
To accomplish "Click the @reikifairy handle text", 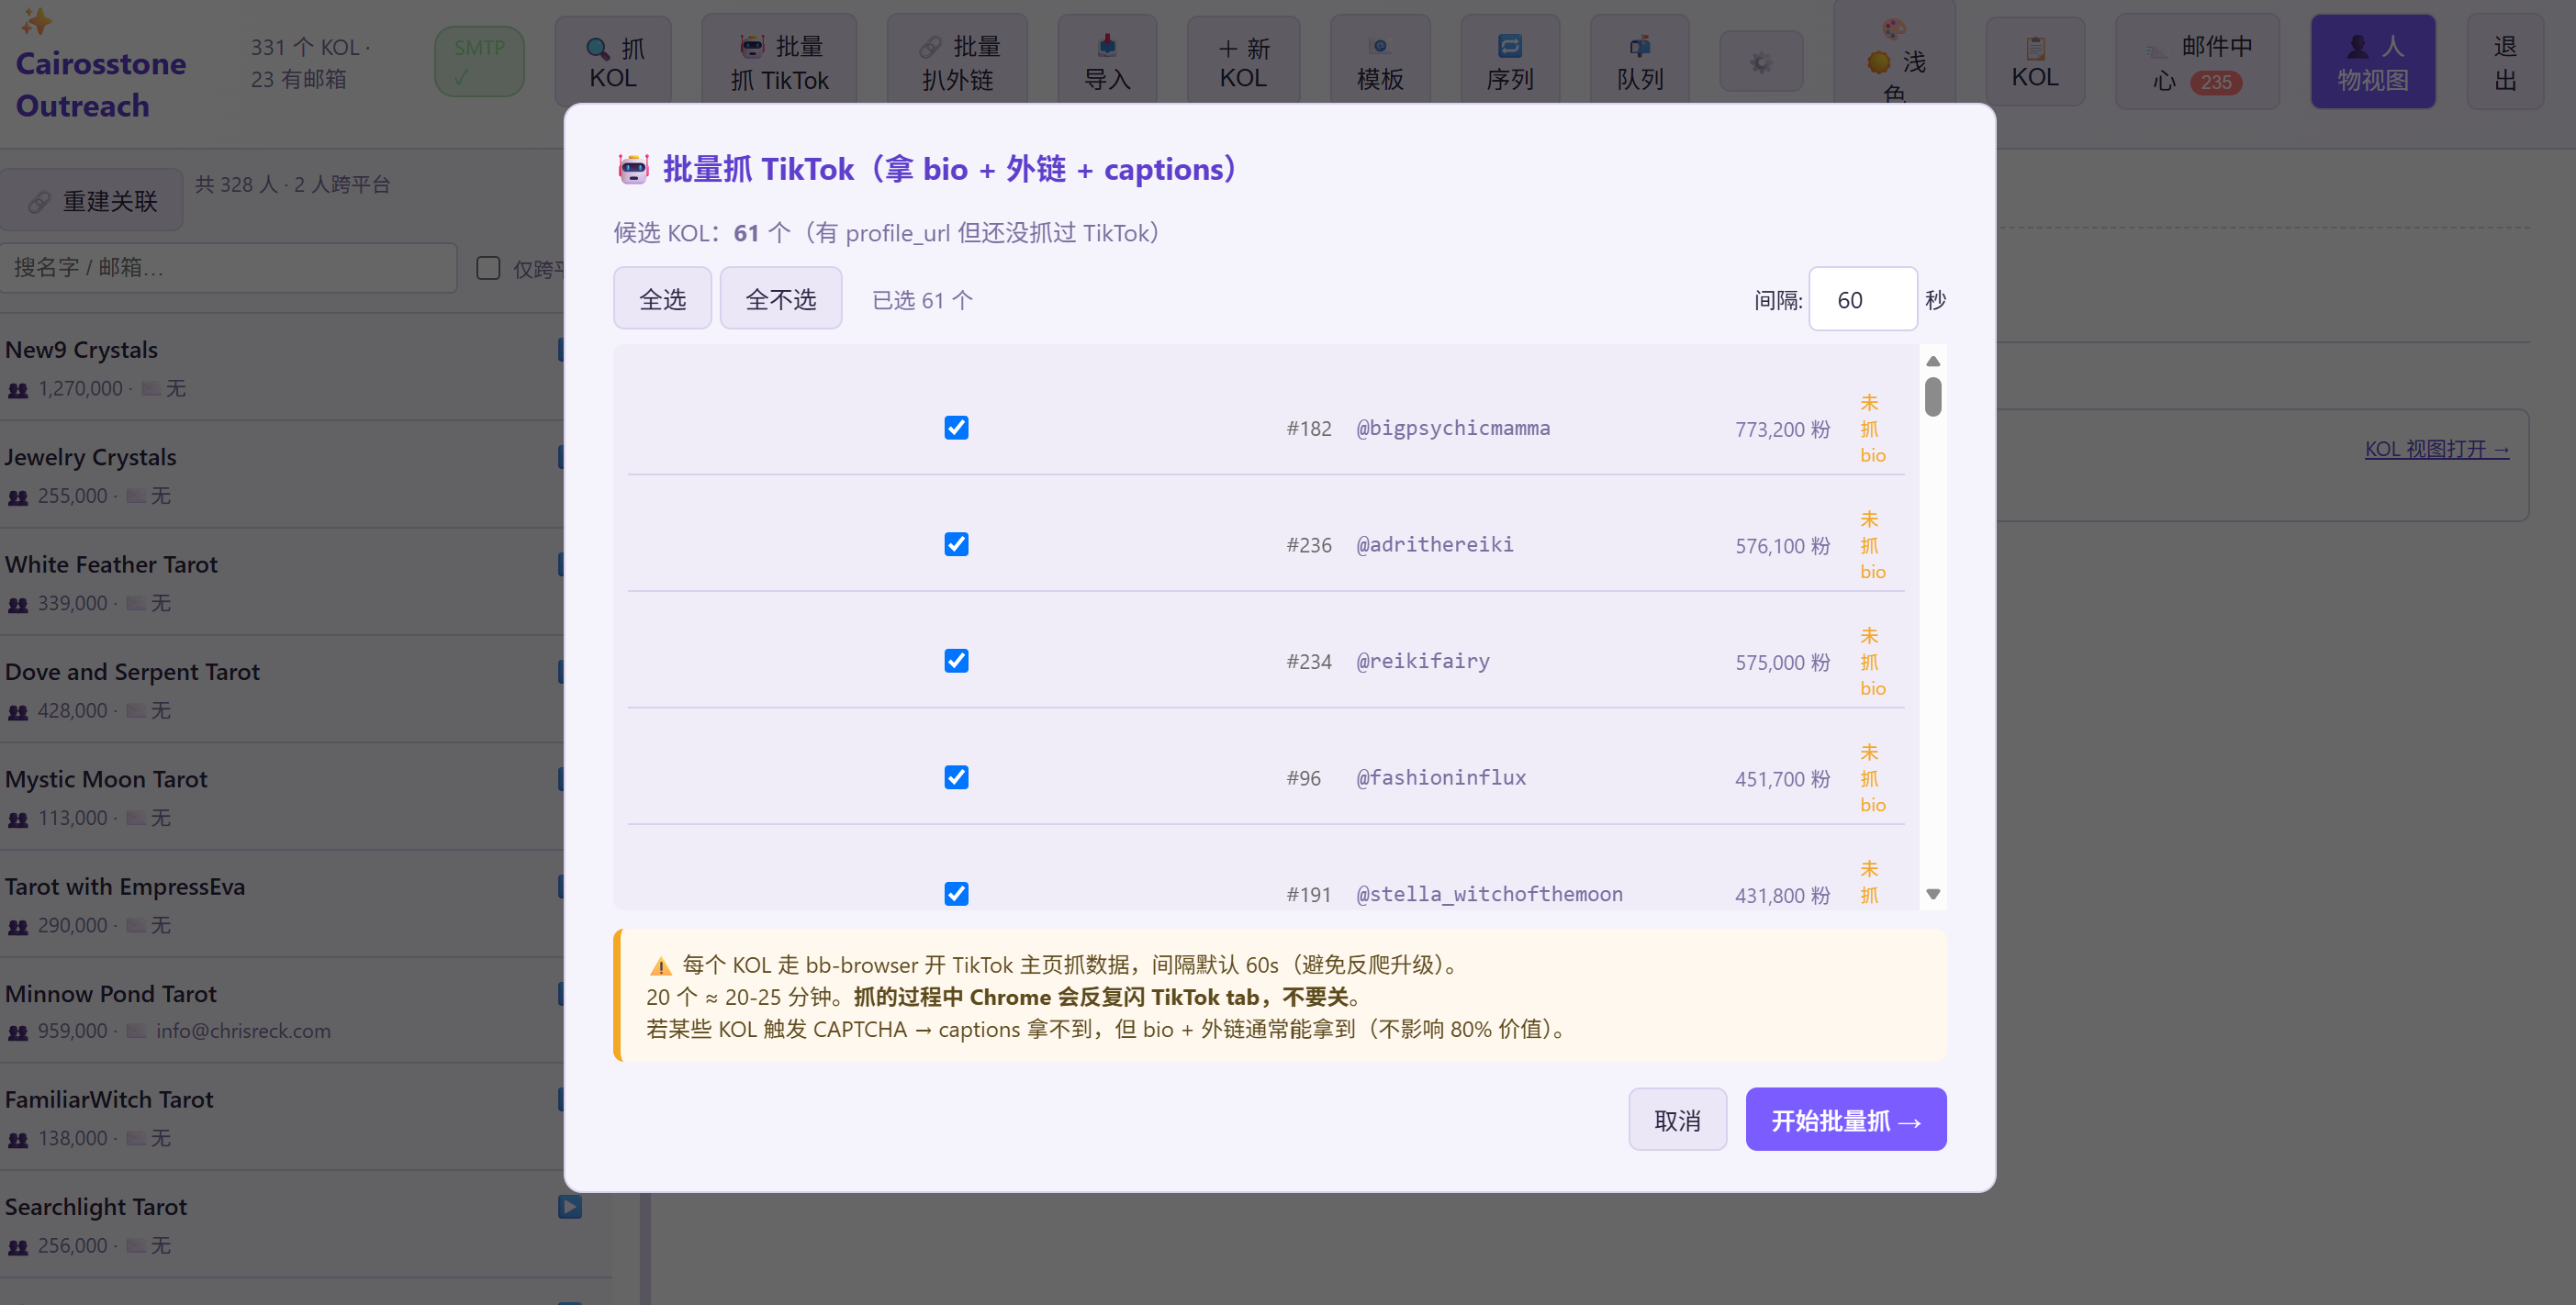I will click(1422, 661).
